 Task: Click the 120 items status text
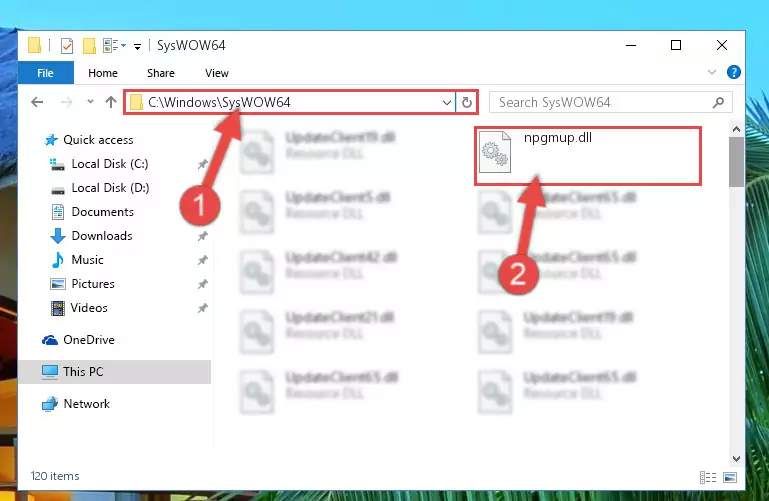click(55, 476)
